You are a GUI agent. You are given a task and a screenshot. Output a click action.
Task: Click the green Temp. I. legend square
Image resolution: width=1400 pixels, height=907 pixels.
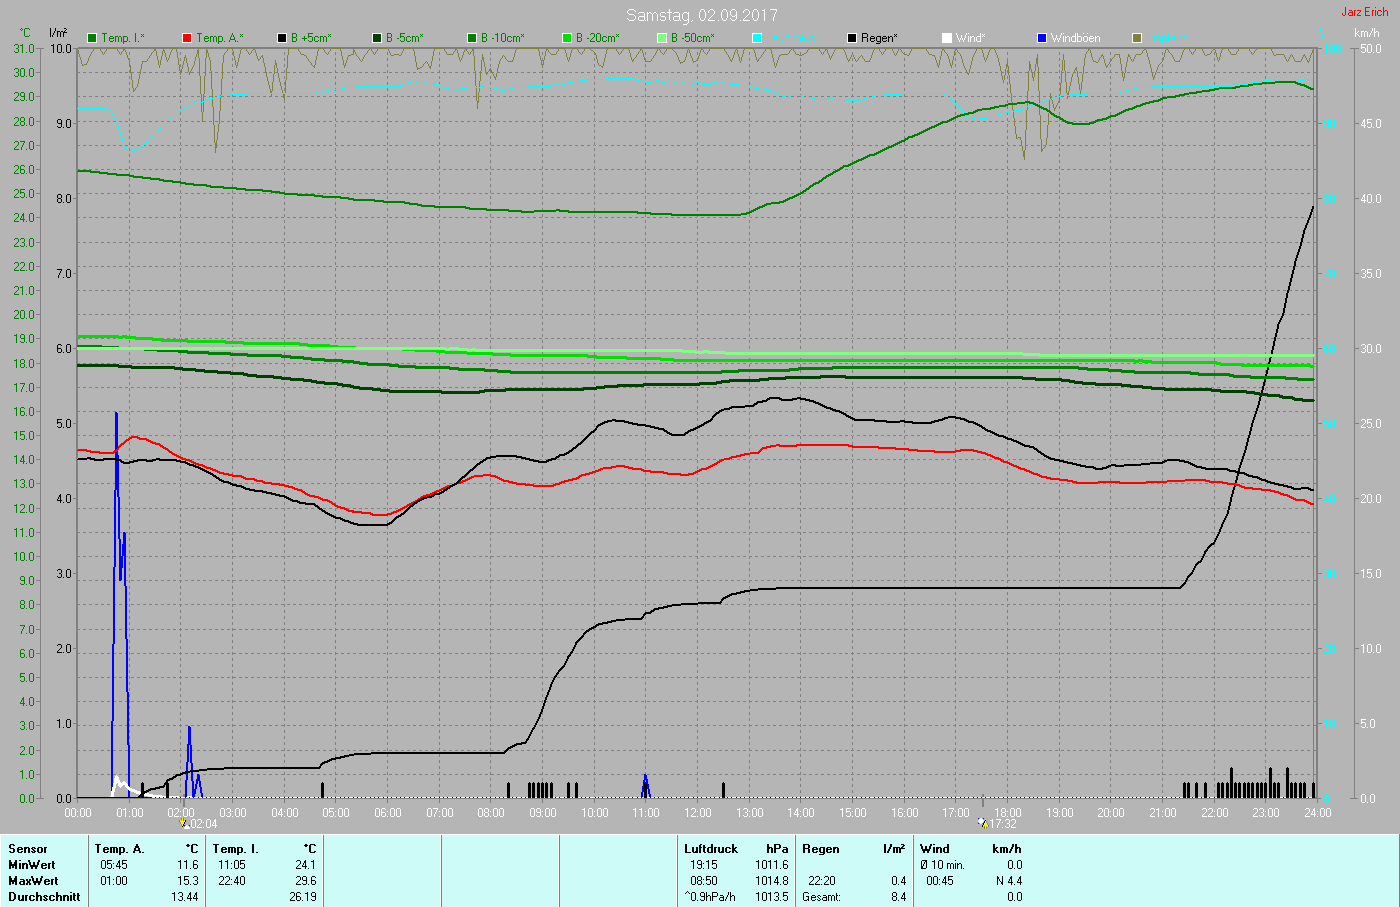(x=92, y=38)
